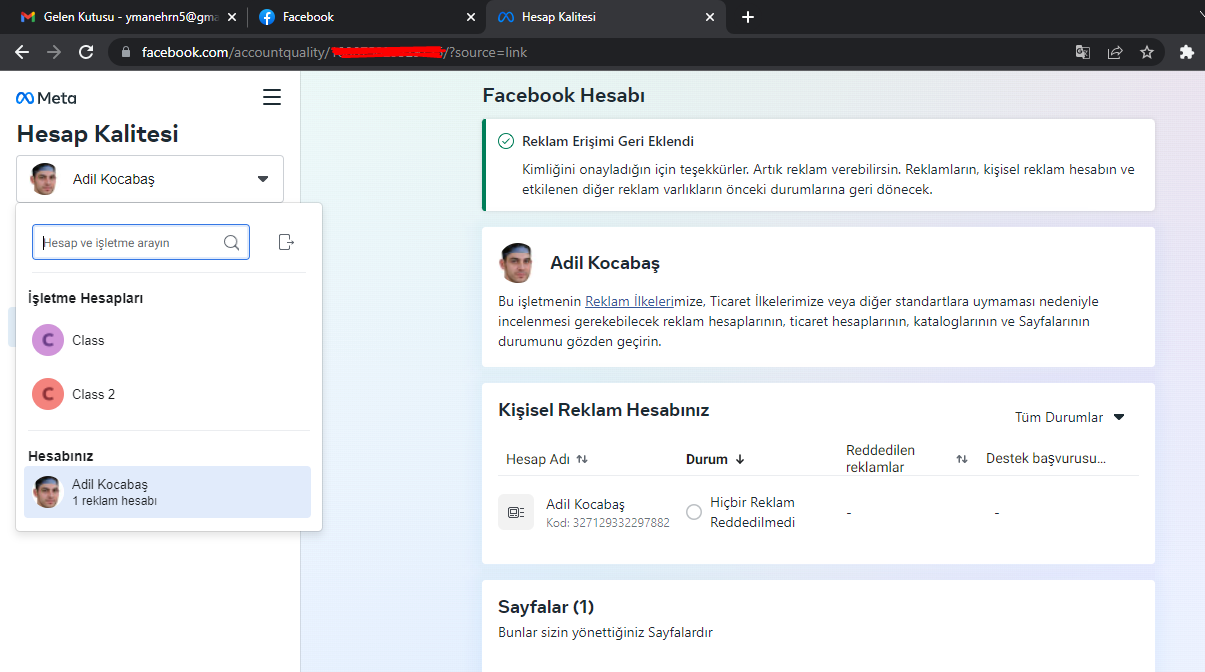This screenshot has width=1205, height=672.
Task: Click the Kişisel Reklam Hesabınız heading
Action: point(604,410)
